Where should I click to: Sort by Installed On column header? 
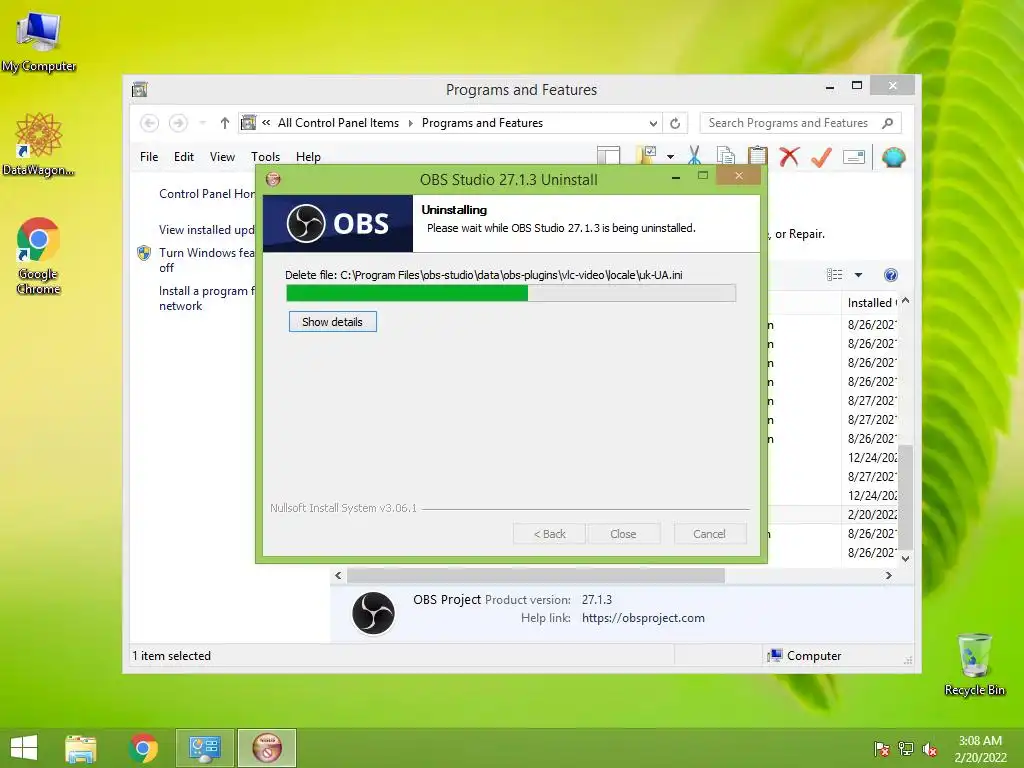point(869,303)
